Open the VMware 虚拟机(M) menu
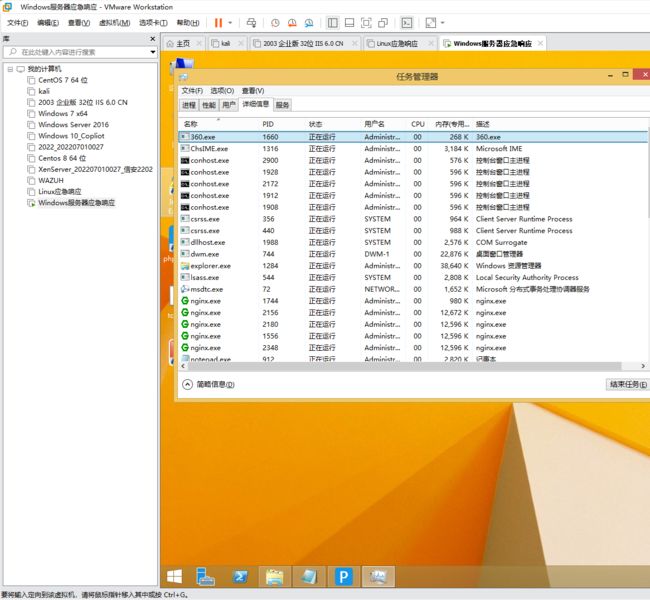Viewport: 650px width, 600px height. [114, 23]
